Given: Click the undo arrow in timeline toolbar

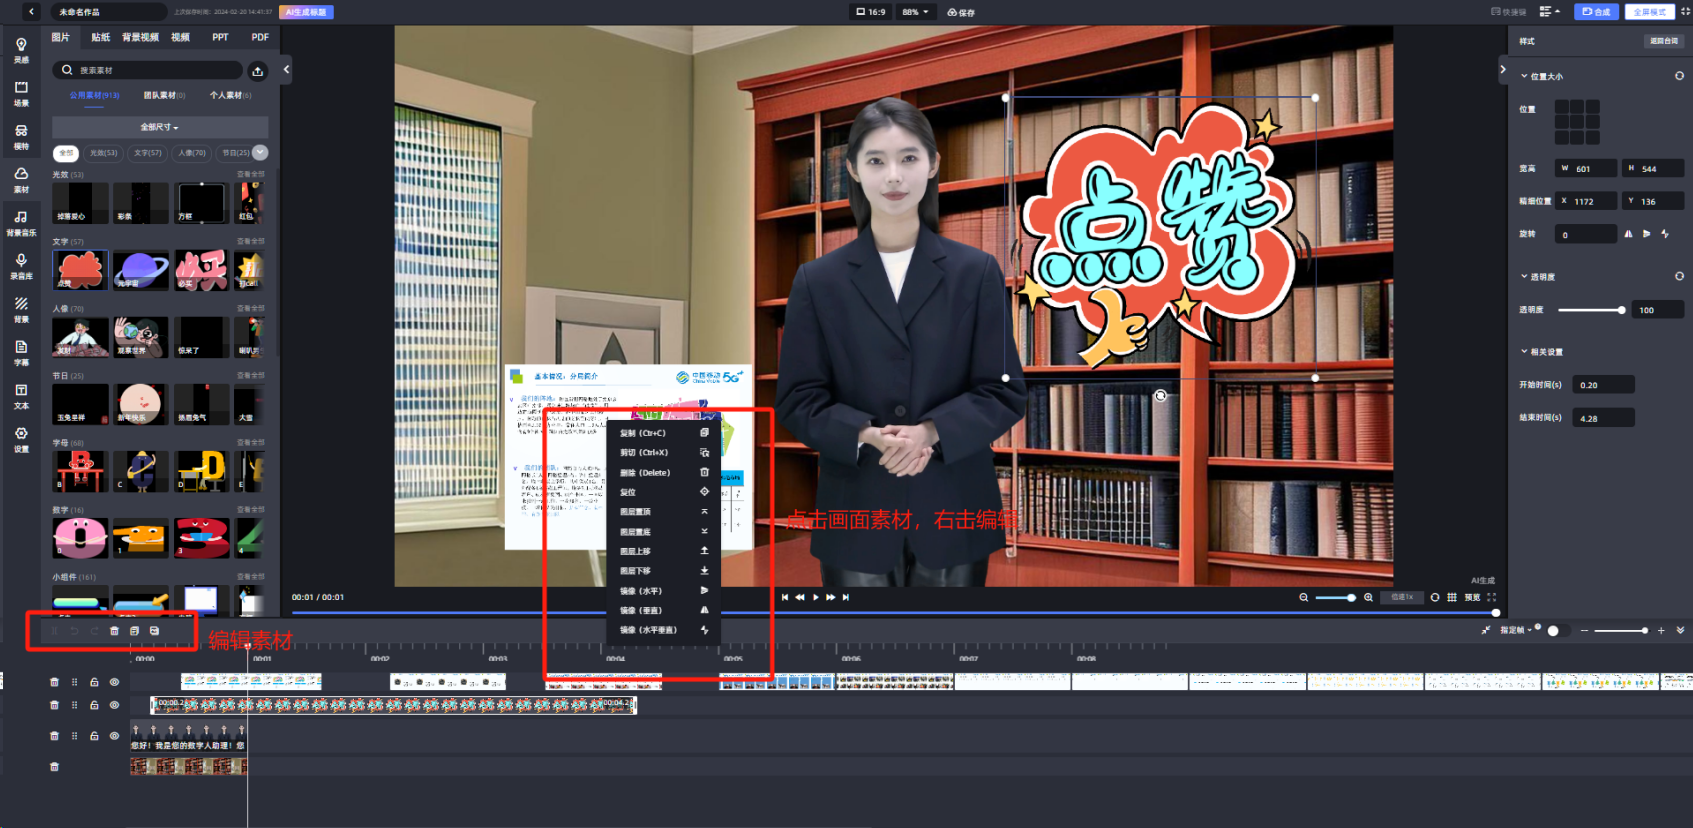Looking at the screenshot, I should click(74, 631).
